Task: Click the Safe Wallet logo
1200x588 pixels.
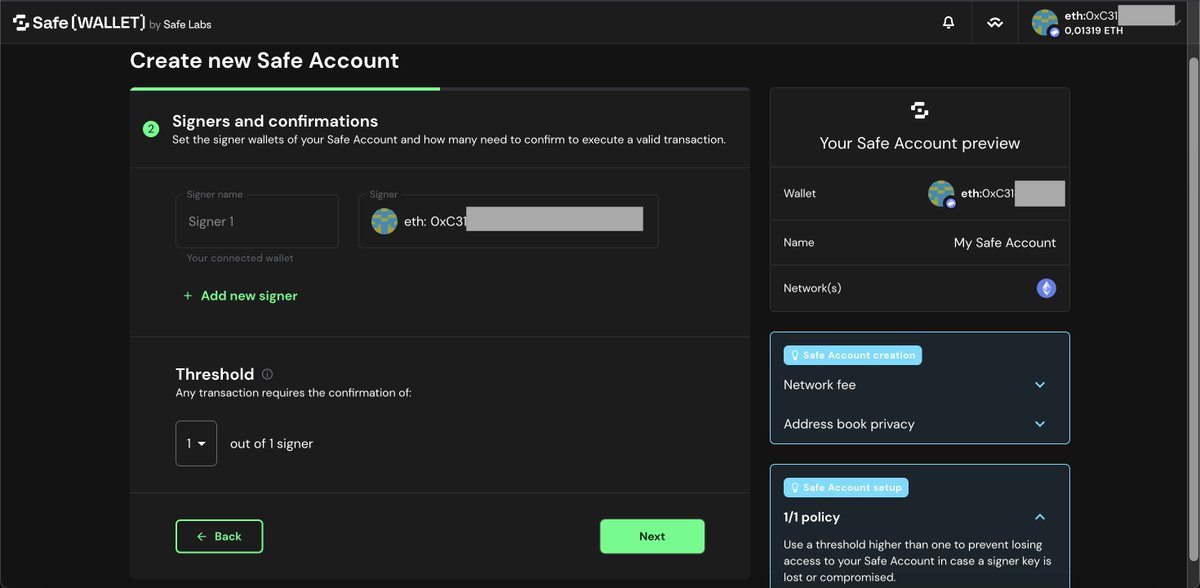Action: 79,23
